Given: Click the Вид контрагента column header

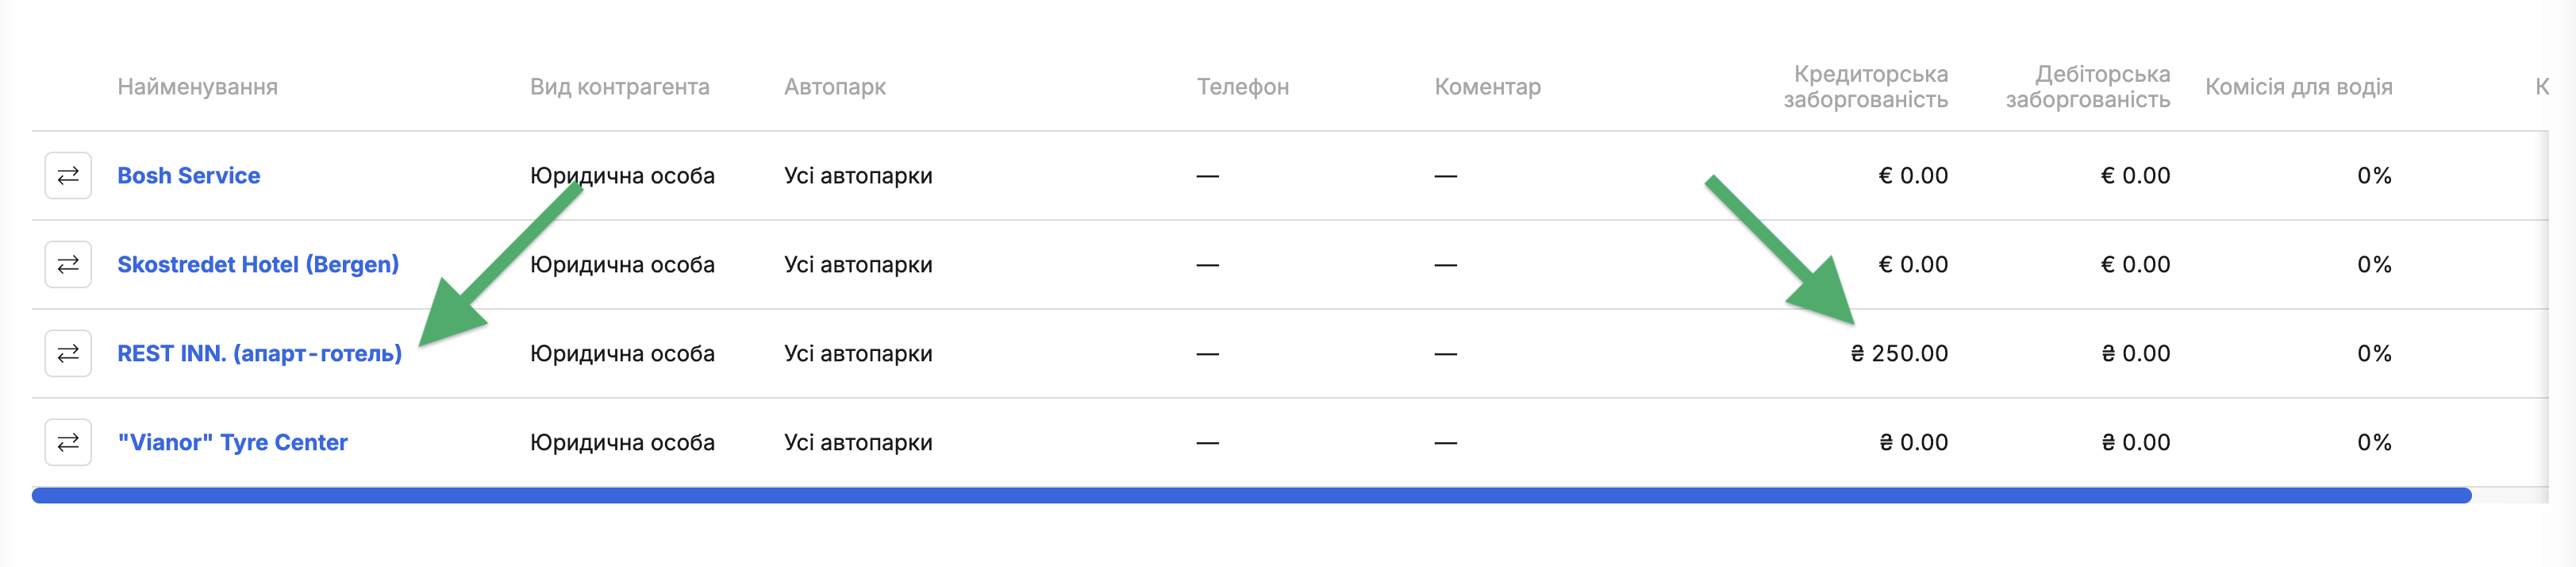Looking at the screenshot, I should point(620,87).
